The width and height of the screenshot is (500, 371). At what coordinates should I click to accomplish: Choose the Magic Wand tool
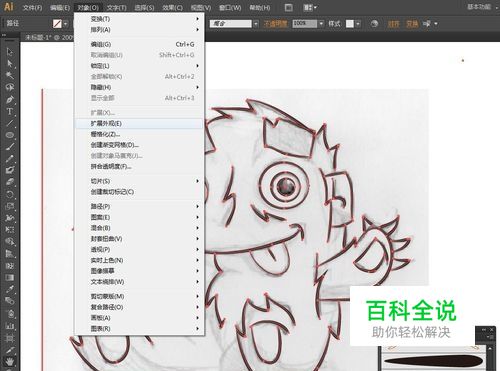click(9, 75)
